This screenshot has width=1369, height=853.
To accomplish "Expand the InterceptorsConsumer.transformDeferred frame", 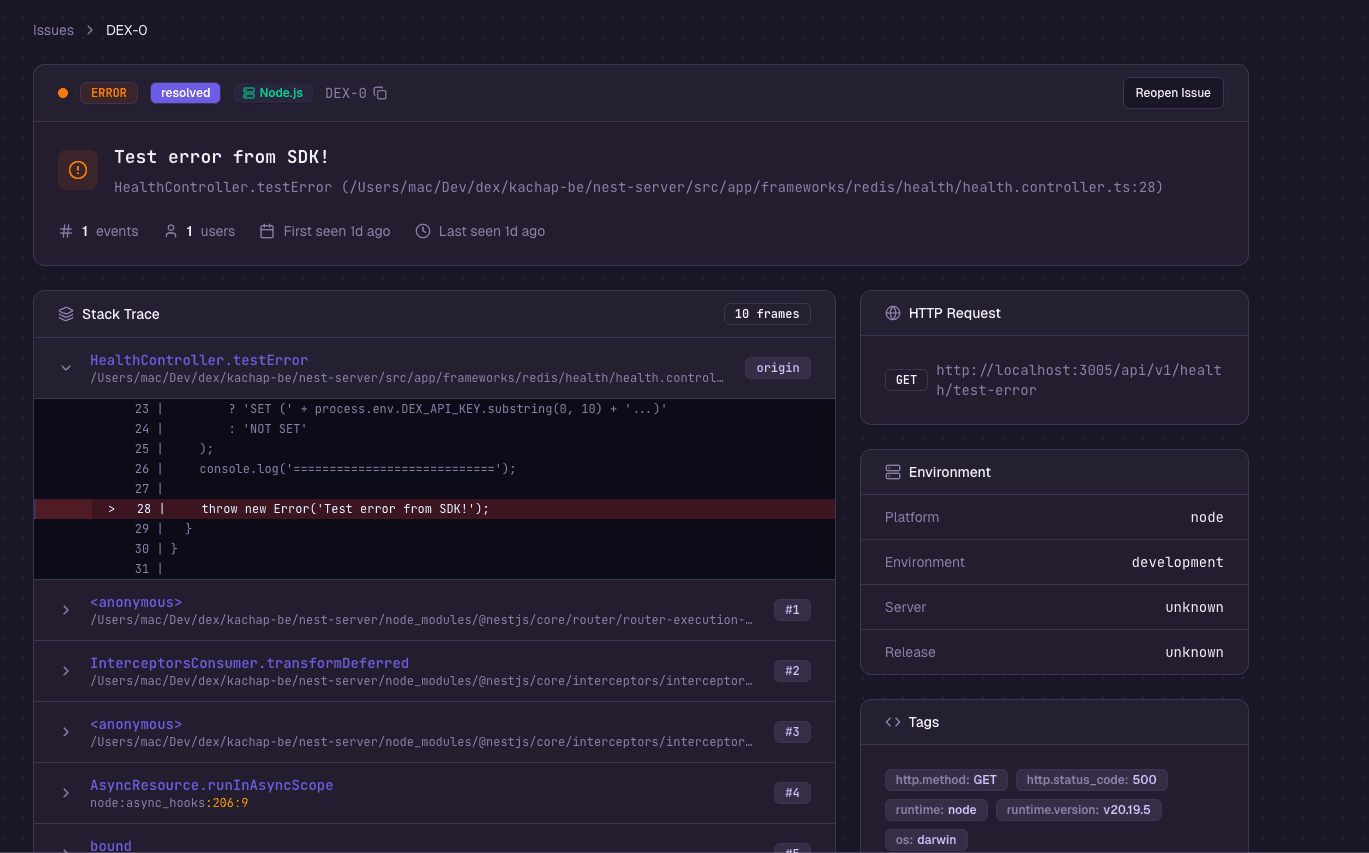I will (66, 671).
